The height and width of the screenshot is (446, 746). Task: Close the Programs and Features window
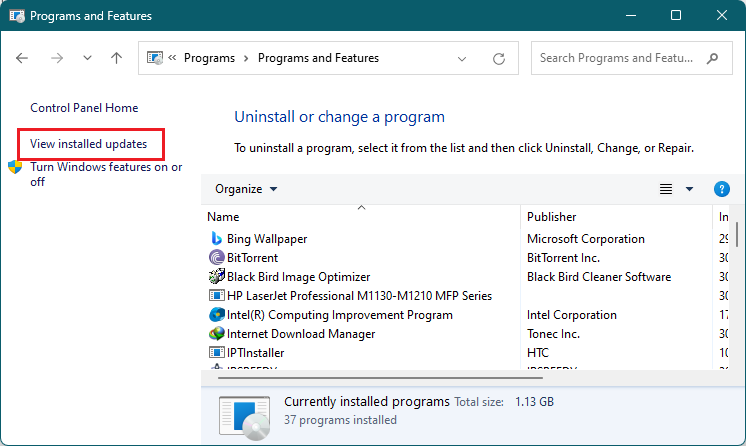(x=722, y=16)
